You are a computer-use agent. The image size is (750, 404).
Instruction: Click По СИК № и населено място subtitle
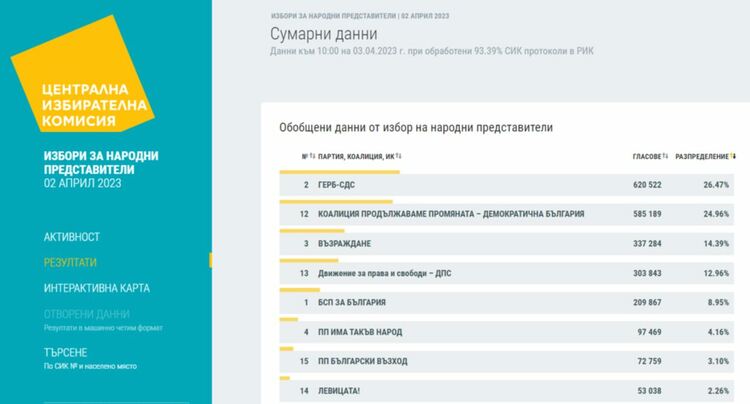tap(90, 366)
